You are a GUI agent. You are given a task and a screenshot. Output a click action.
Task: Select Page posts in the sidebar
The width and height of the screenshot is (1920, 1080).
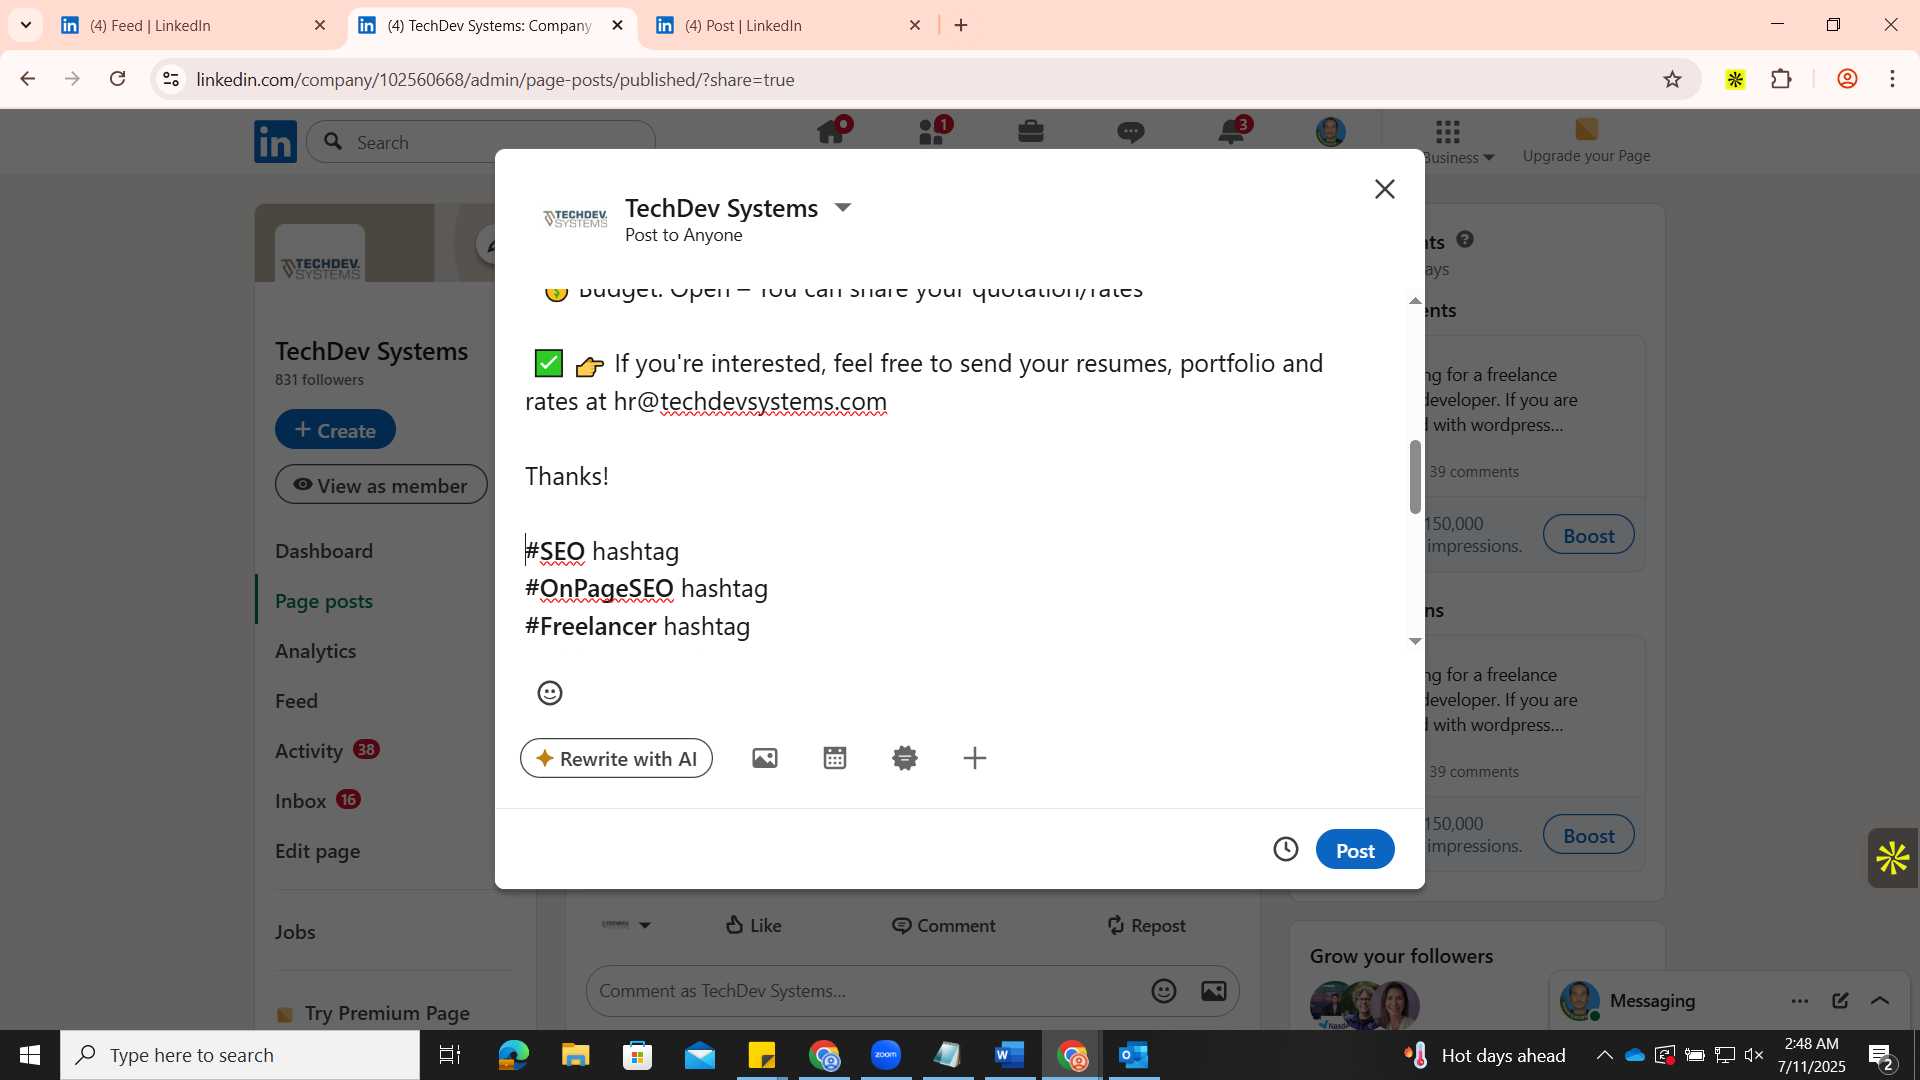pyautogui.click(x=324, y=601)
